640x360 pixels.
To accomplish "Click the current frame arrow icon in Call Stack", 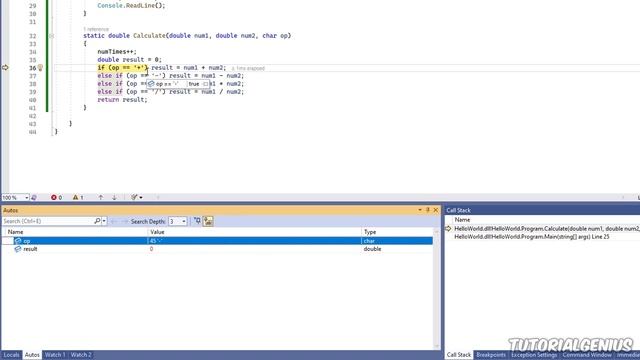I will [448, 229].
